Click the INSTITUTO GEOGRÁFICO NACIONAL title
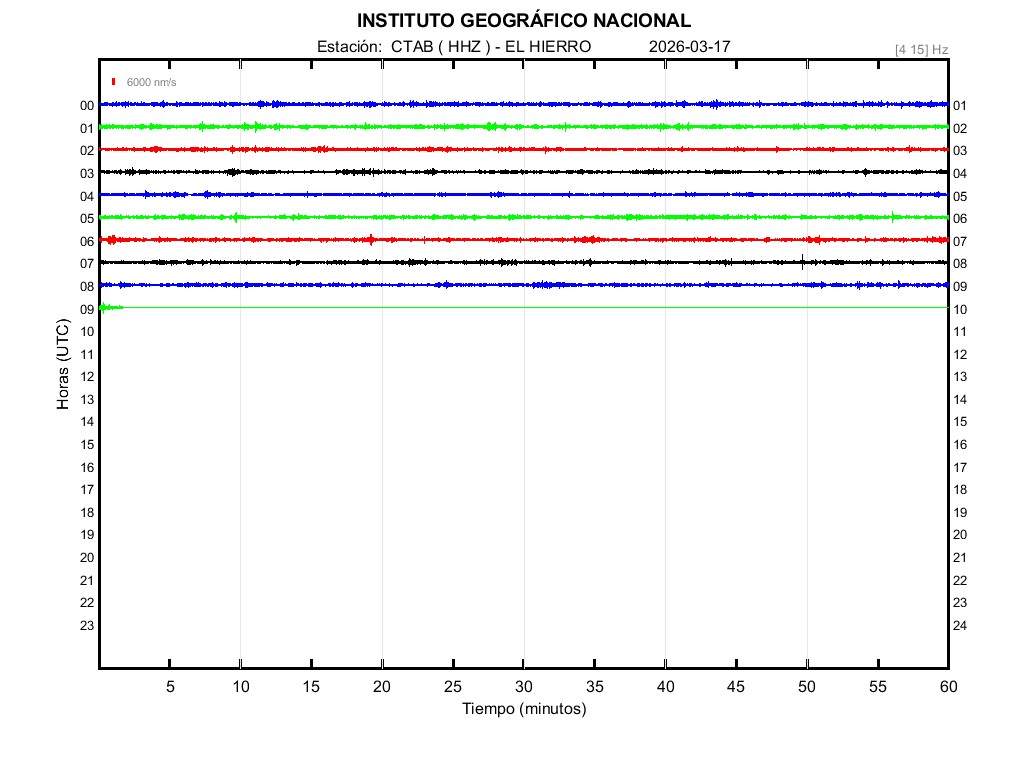The image size is (1024, 768). pyautogui.click(x=523, y=21)
